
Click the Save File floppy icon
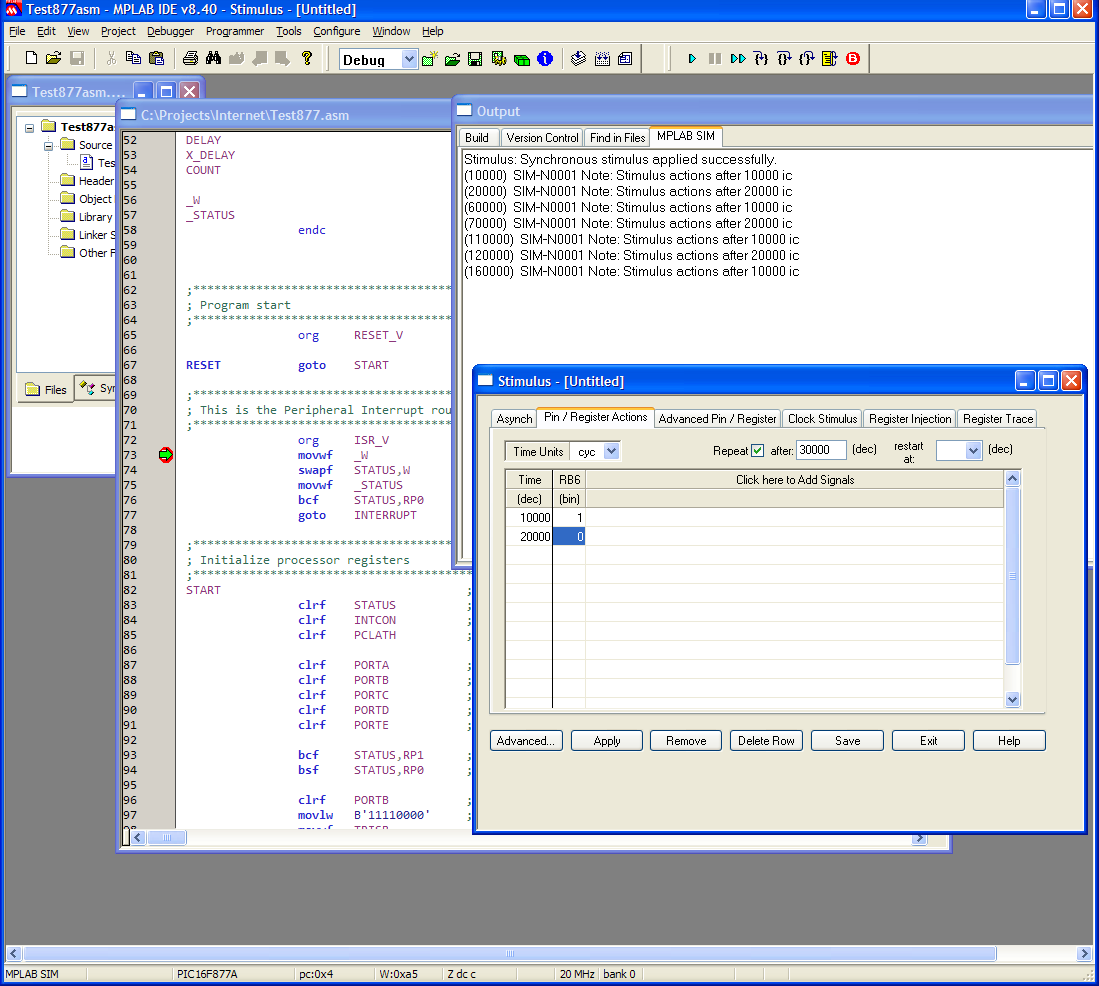(77, 58)
